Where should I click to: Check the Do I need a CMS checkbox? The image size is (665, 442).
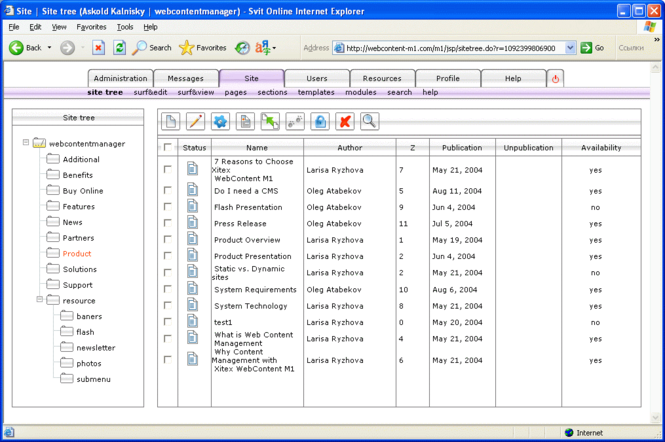(x=168, y=190)
